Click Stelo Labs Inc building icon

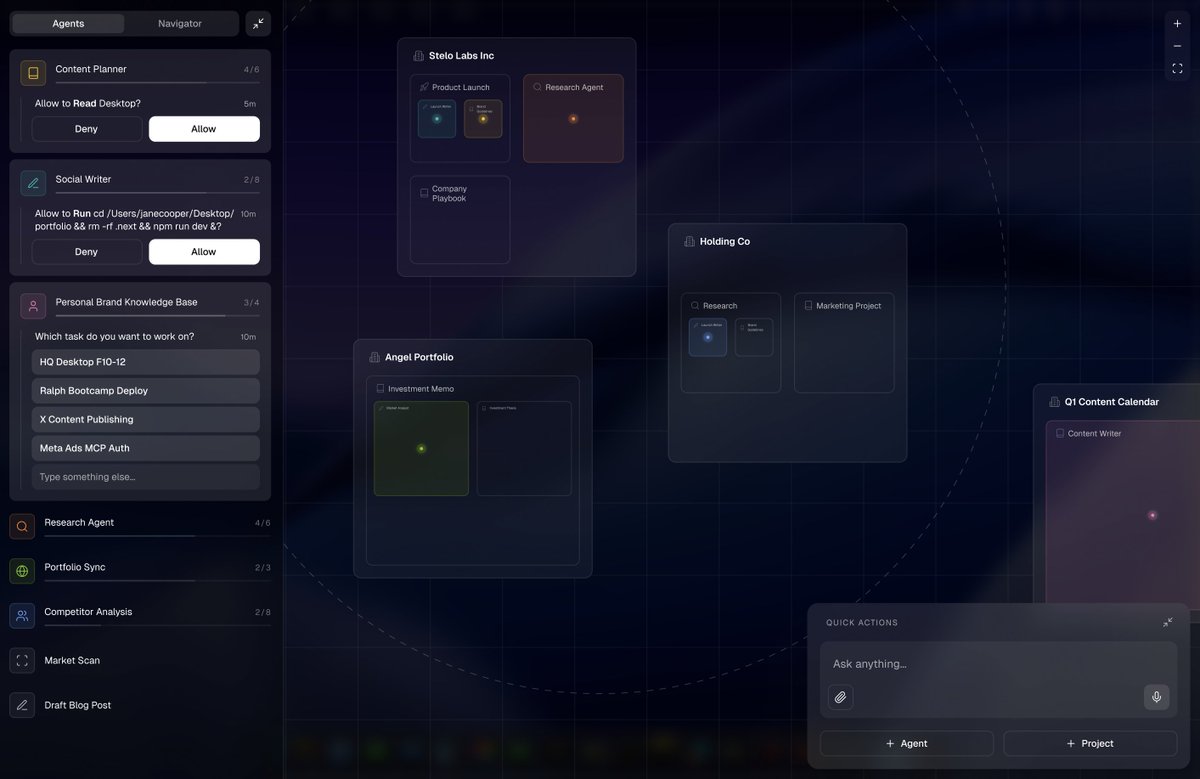418,56
